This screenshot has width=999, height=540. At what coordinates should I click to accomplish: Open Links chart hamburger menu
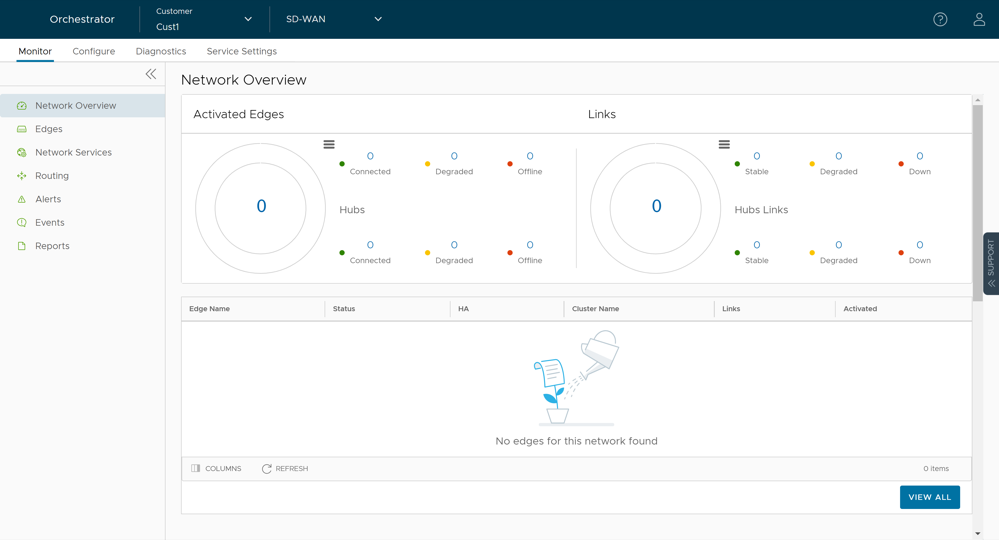point(724,145)
